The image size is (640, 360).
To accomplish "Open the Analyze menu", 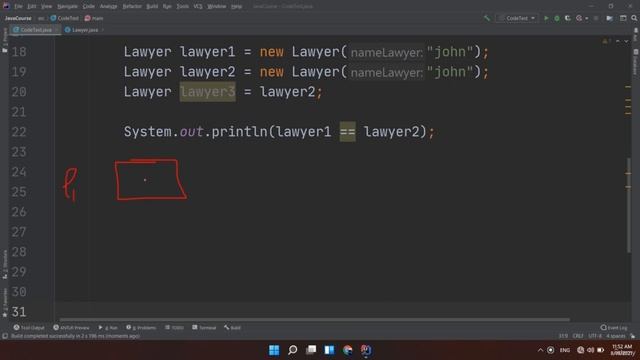I will coord(109,6).
